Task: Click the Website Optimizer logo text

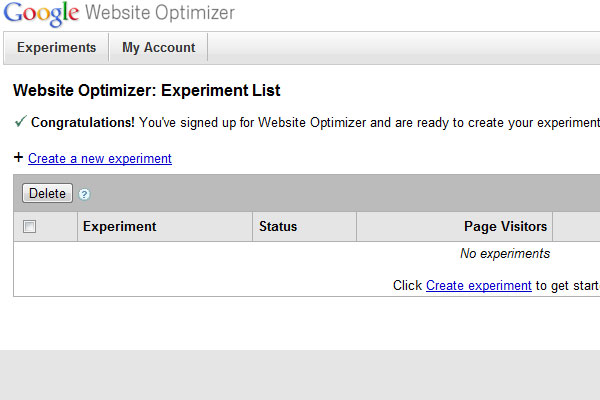Action: click(x=160, y=14)
